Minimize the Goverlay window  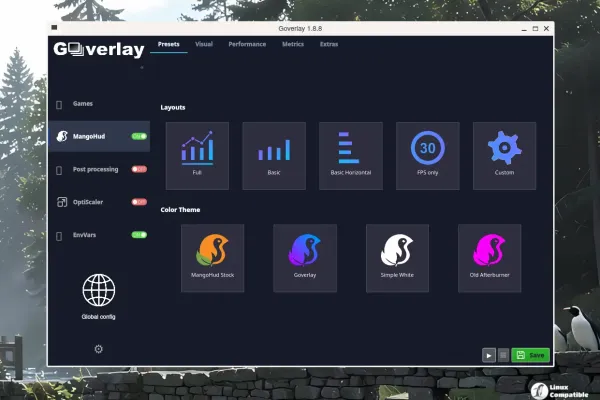click(524, 29)
